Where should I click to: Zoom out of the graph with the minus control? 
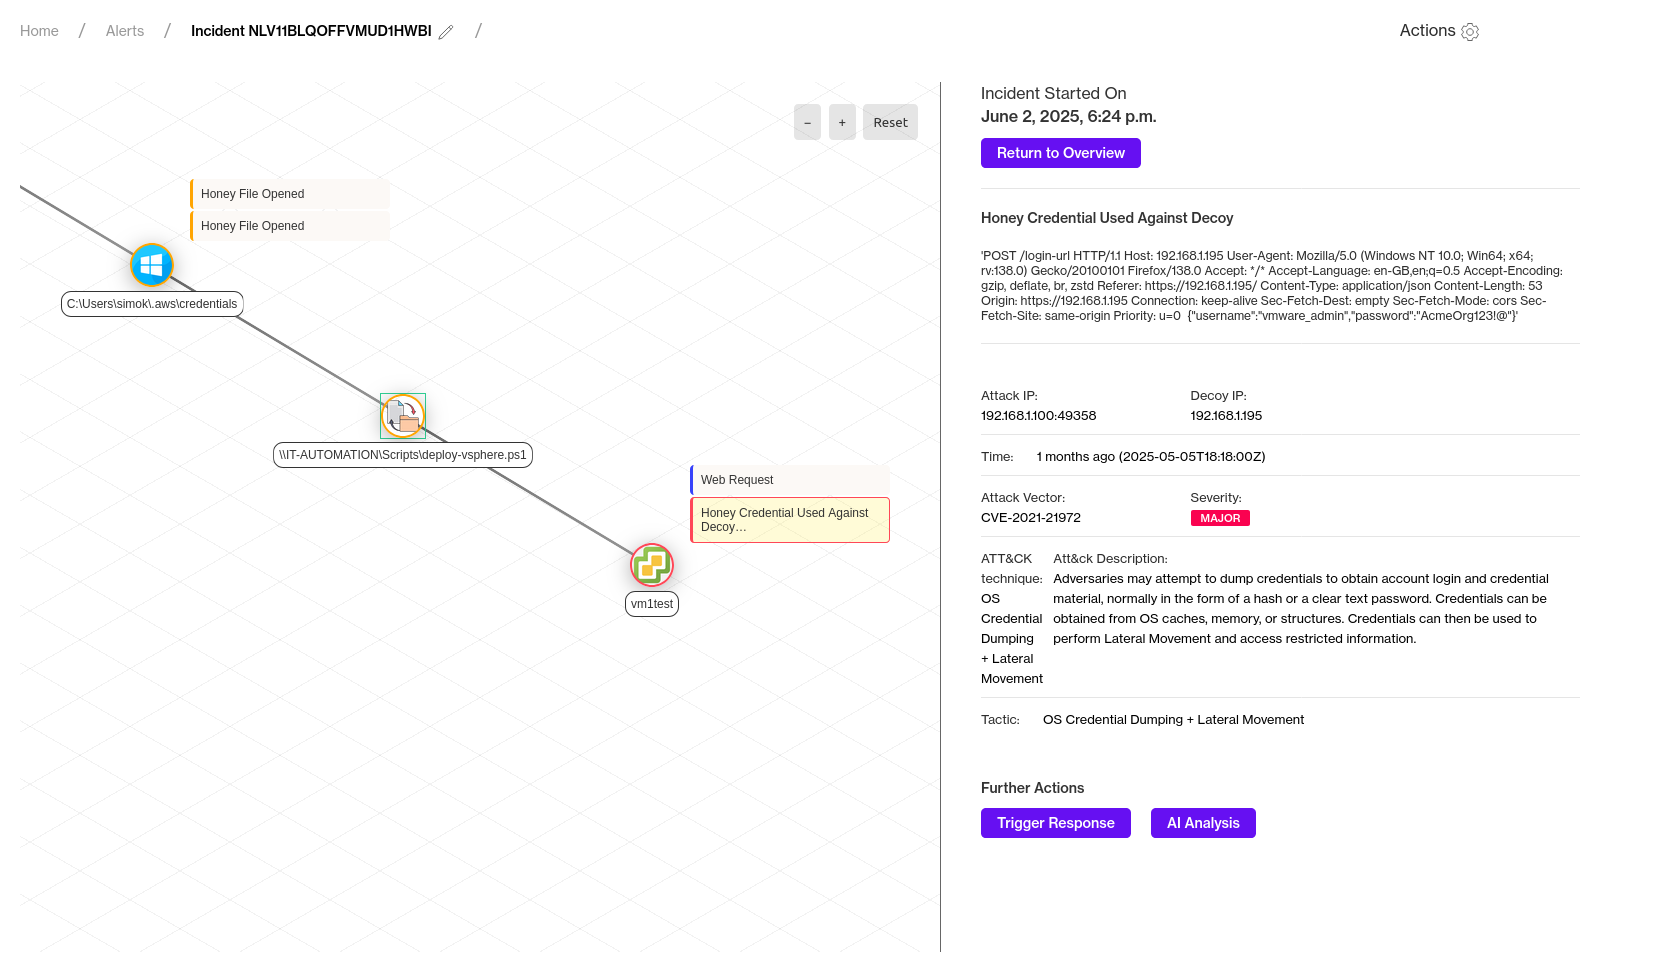pyautogui.click(x=806, y=121)
